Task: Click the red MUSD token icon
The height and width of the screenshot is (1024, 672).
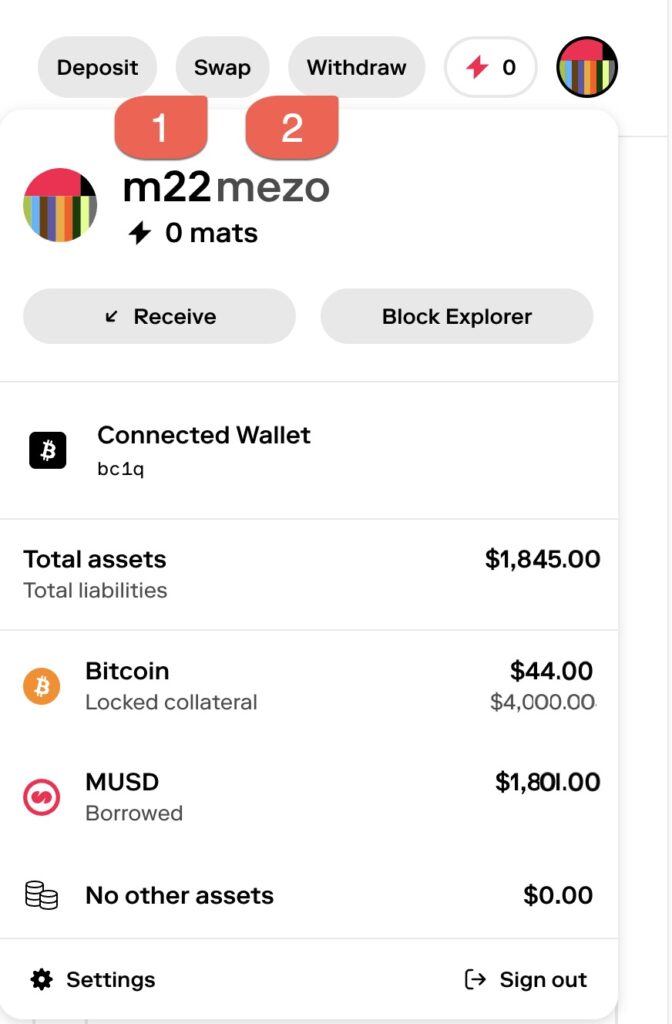Action: [x=42, y=797]
